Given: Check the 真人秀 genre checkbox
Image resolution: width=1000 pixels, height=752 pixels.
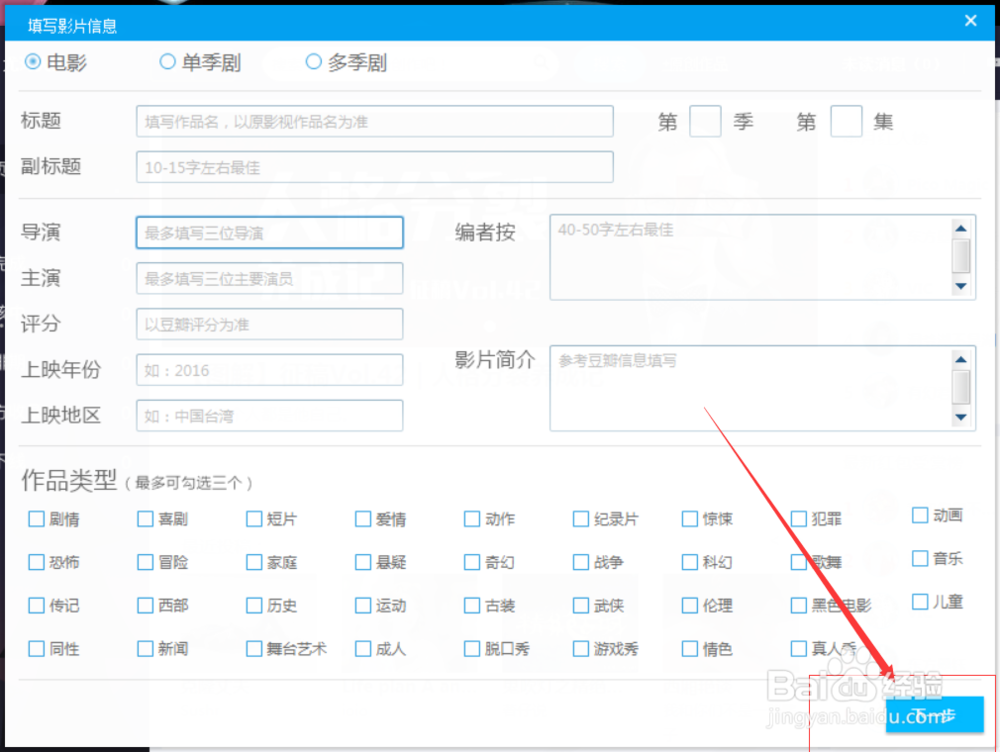Looking at the screenshot, I should pos(797,648).
